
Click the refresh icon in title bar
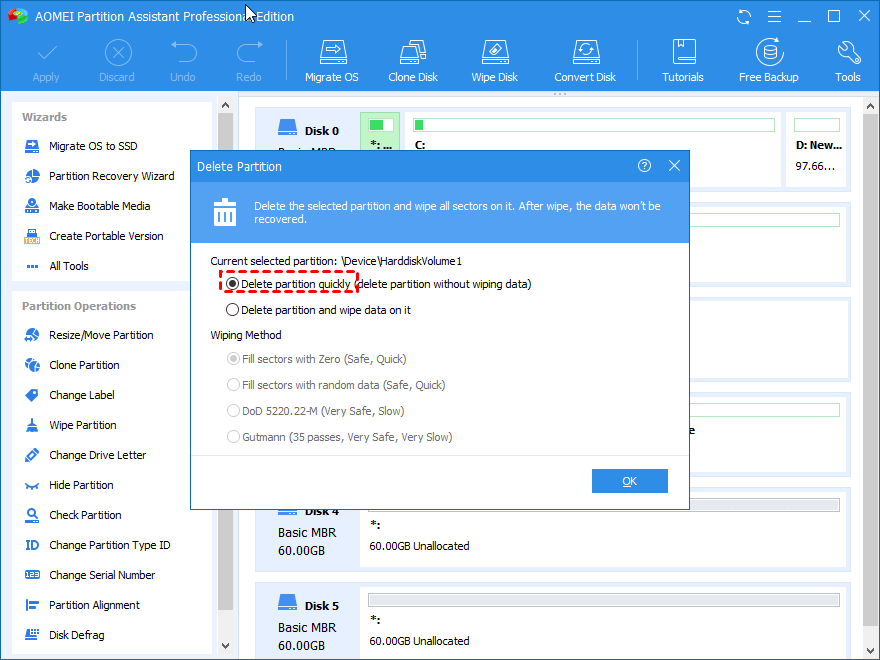pos(744,17)
